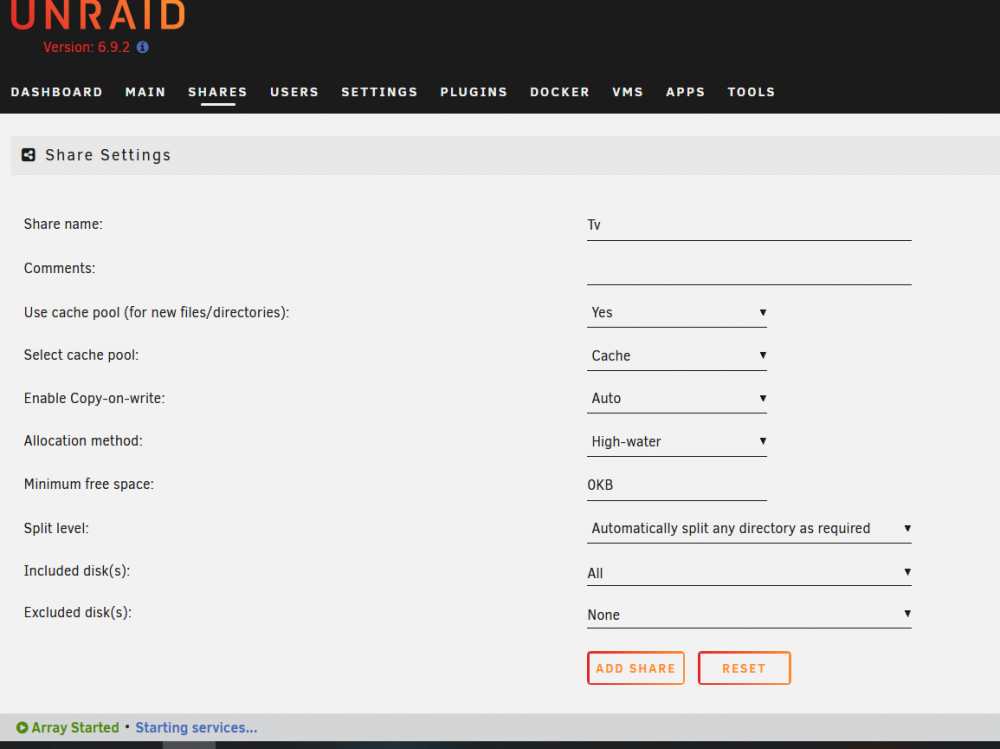Click the Comments input field
The width and height of the screenshot is (1000, 749).
point(749,269)
